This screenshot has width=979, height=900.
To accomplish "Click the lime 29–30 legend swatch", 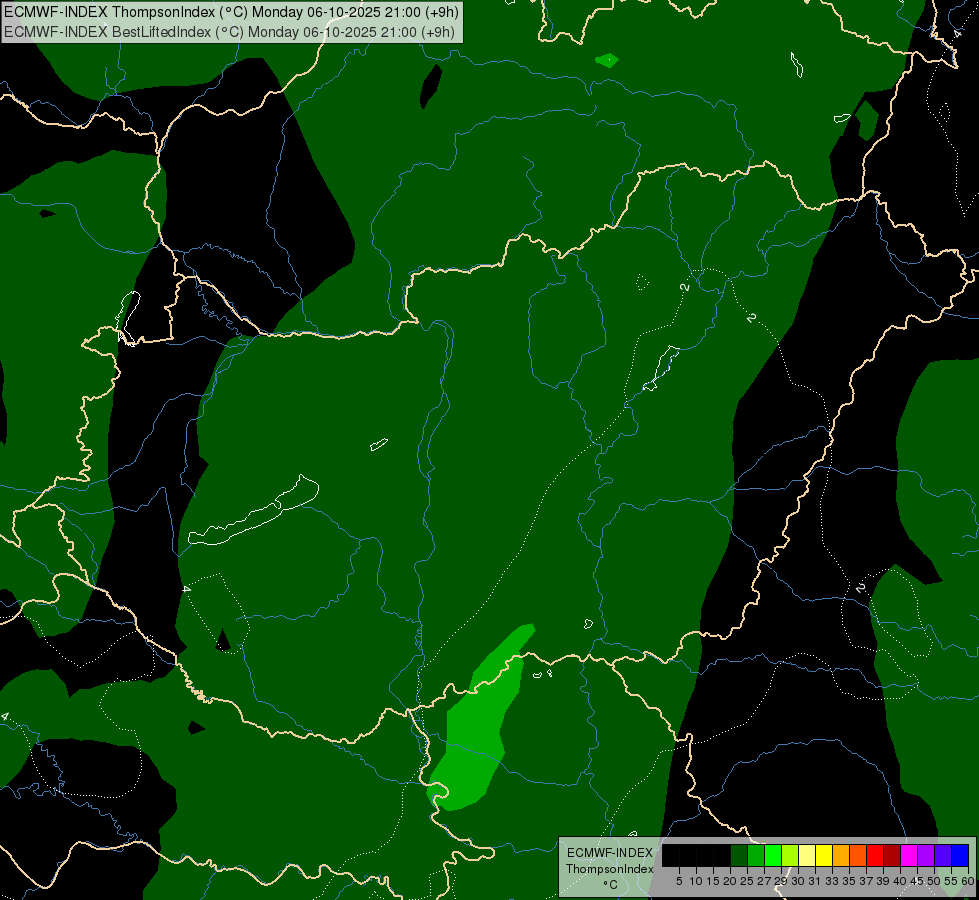I will [790, 855].
